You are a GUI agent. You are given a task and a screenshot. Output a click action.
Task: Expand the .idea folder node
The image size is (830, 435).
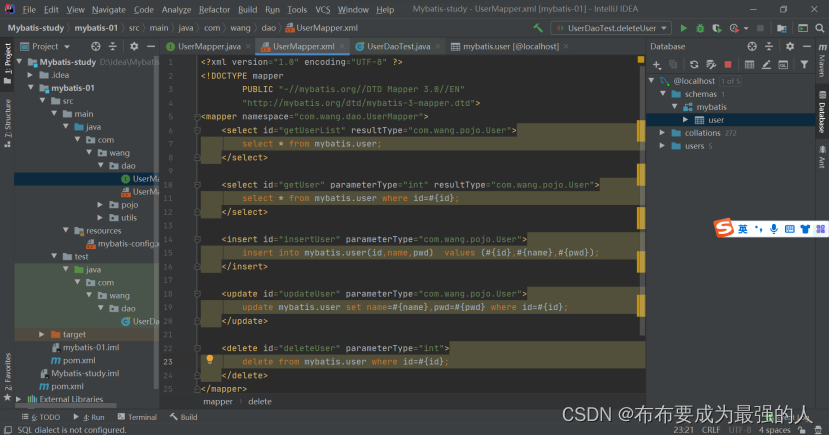point(31,75)
